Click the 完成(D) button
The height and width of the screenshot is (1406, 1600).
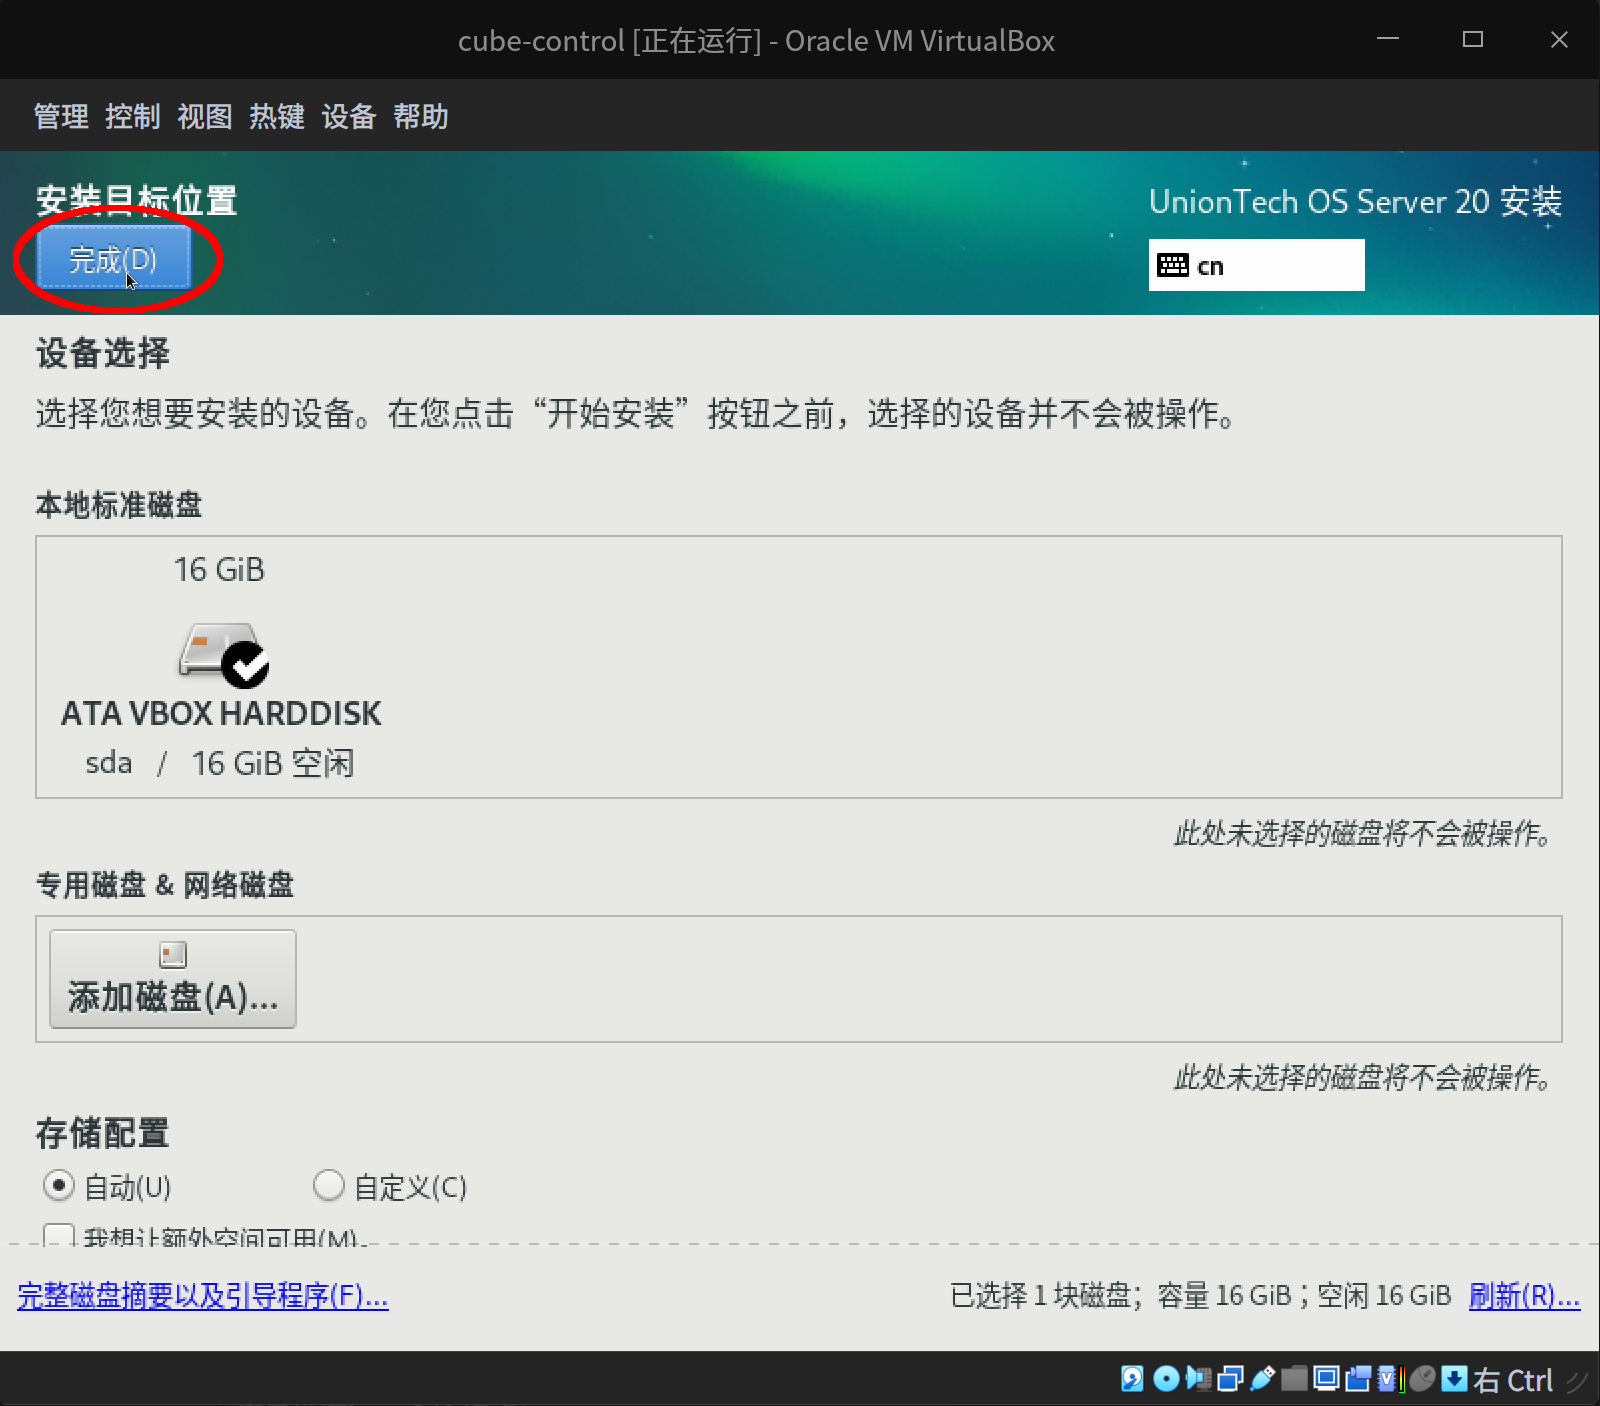tap(113, 258)
